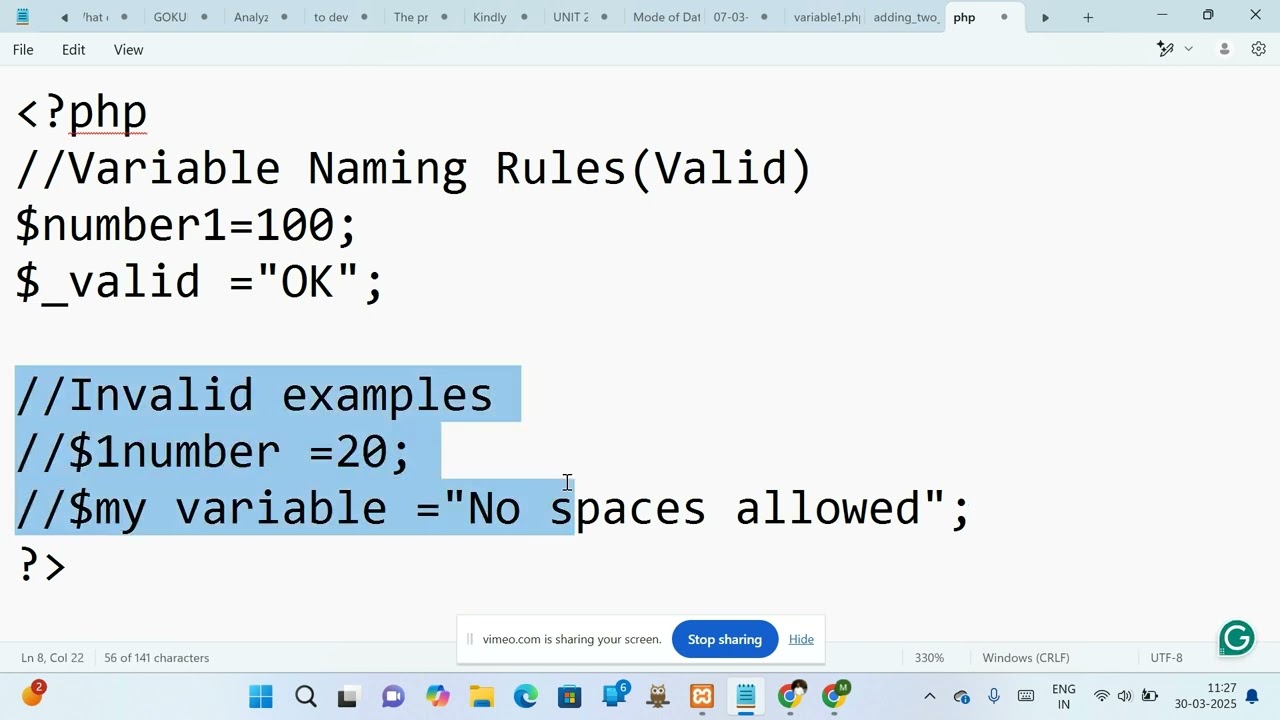Image resolution: width=1280 pixels, height=720 pixels.
Task: Click the orange widget icon with badge 2
Action: coord(32,694)
